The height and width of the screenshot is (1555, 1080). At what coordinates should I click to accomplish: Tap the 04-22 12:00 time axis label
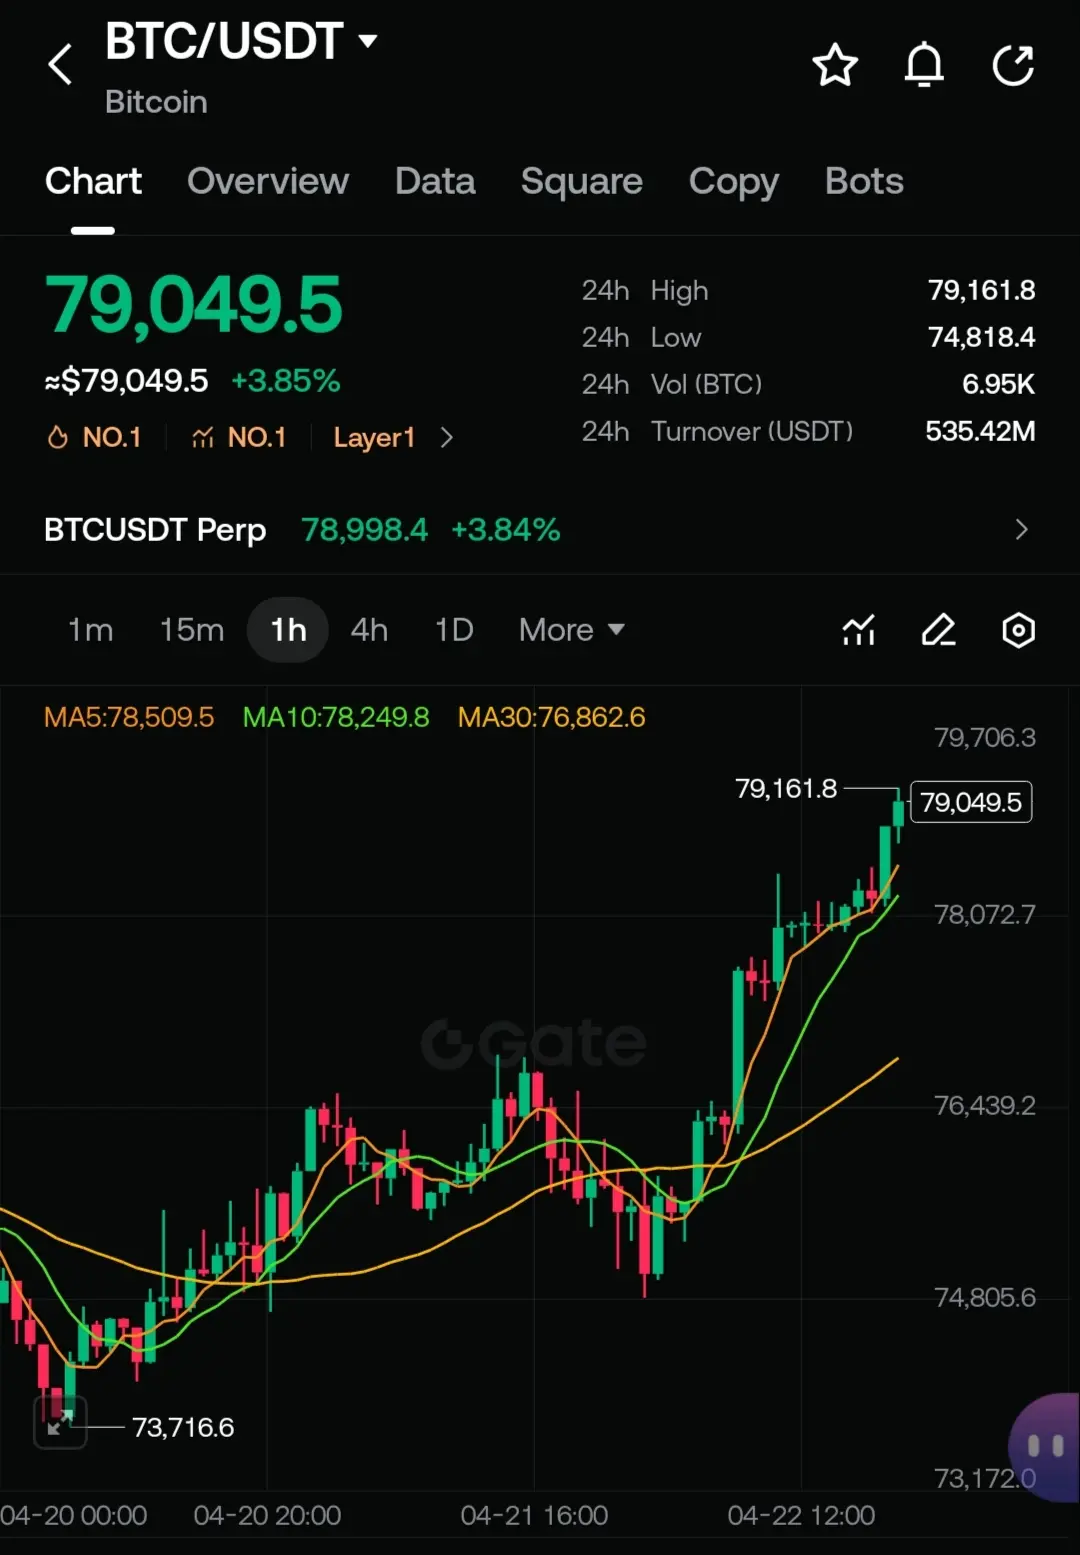point(801,1515)
